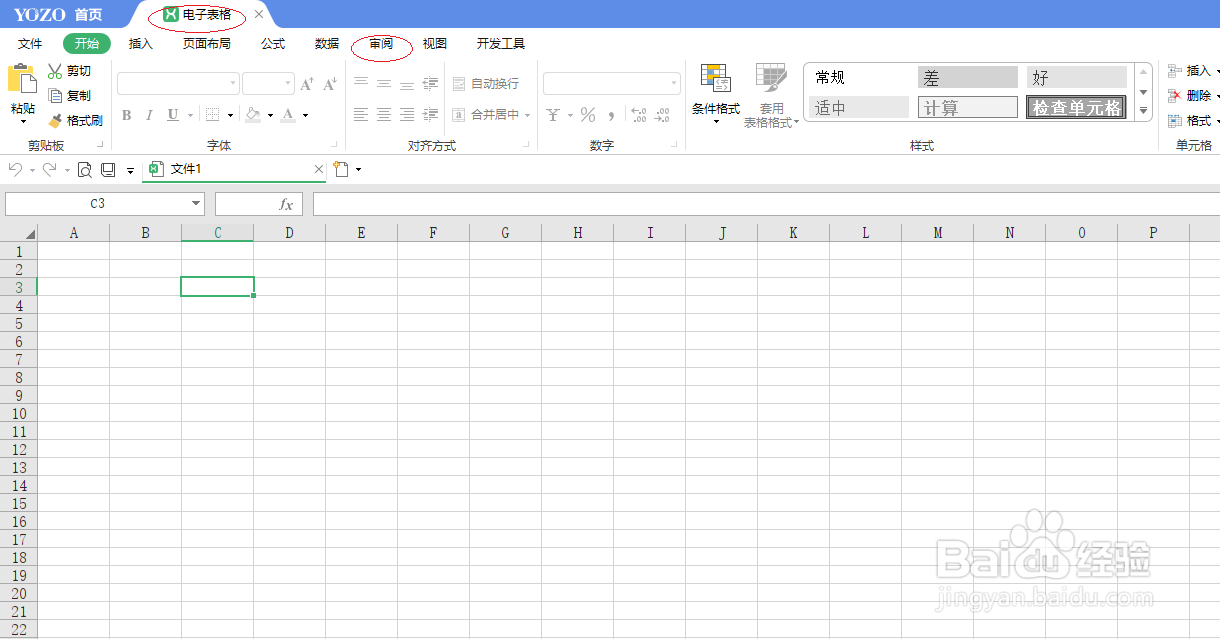Open the number format combo box
The width and height of the screenshot is (1220, 639).
pos(612,84)
